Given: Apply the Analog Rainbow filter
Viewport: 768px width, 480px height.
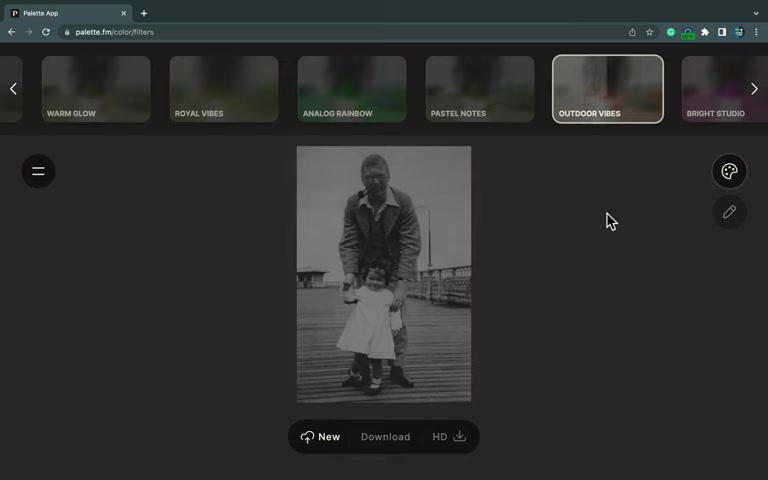Looking at the screenshot, I should pos(352,89).
